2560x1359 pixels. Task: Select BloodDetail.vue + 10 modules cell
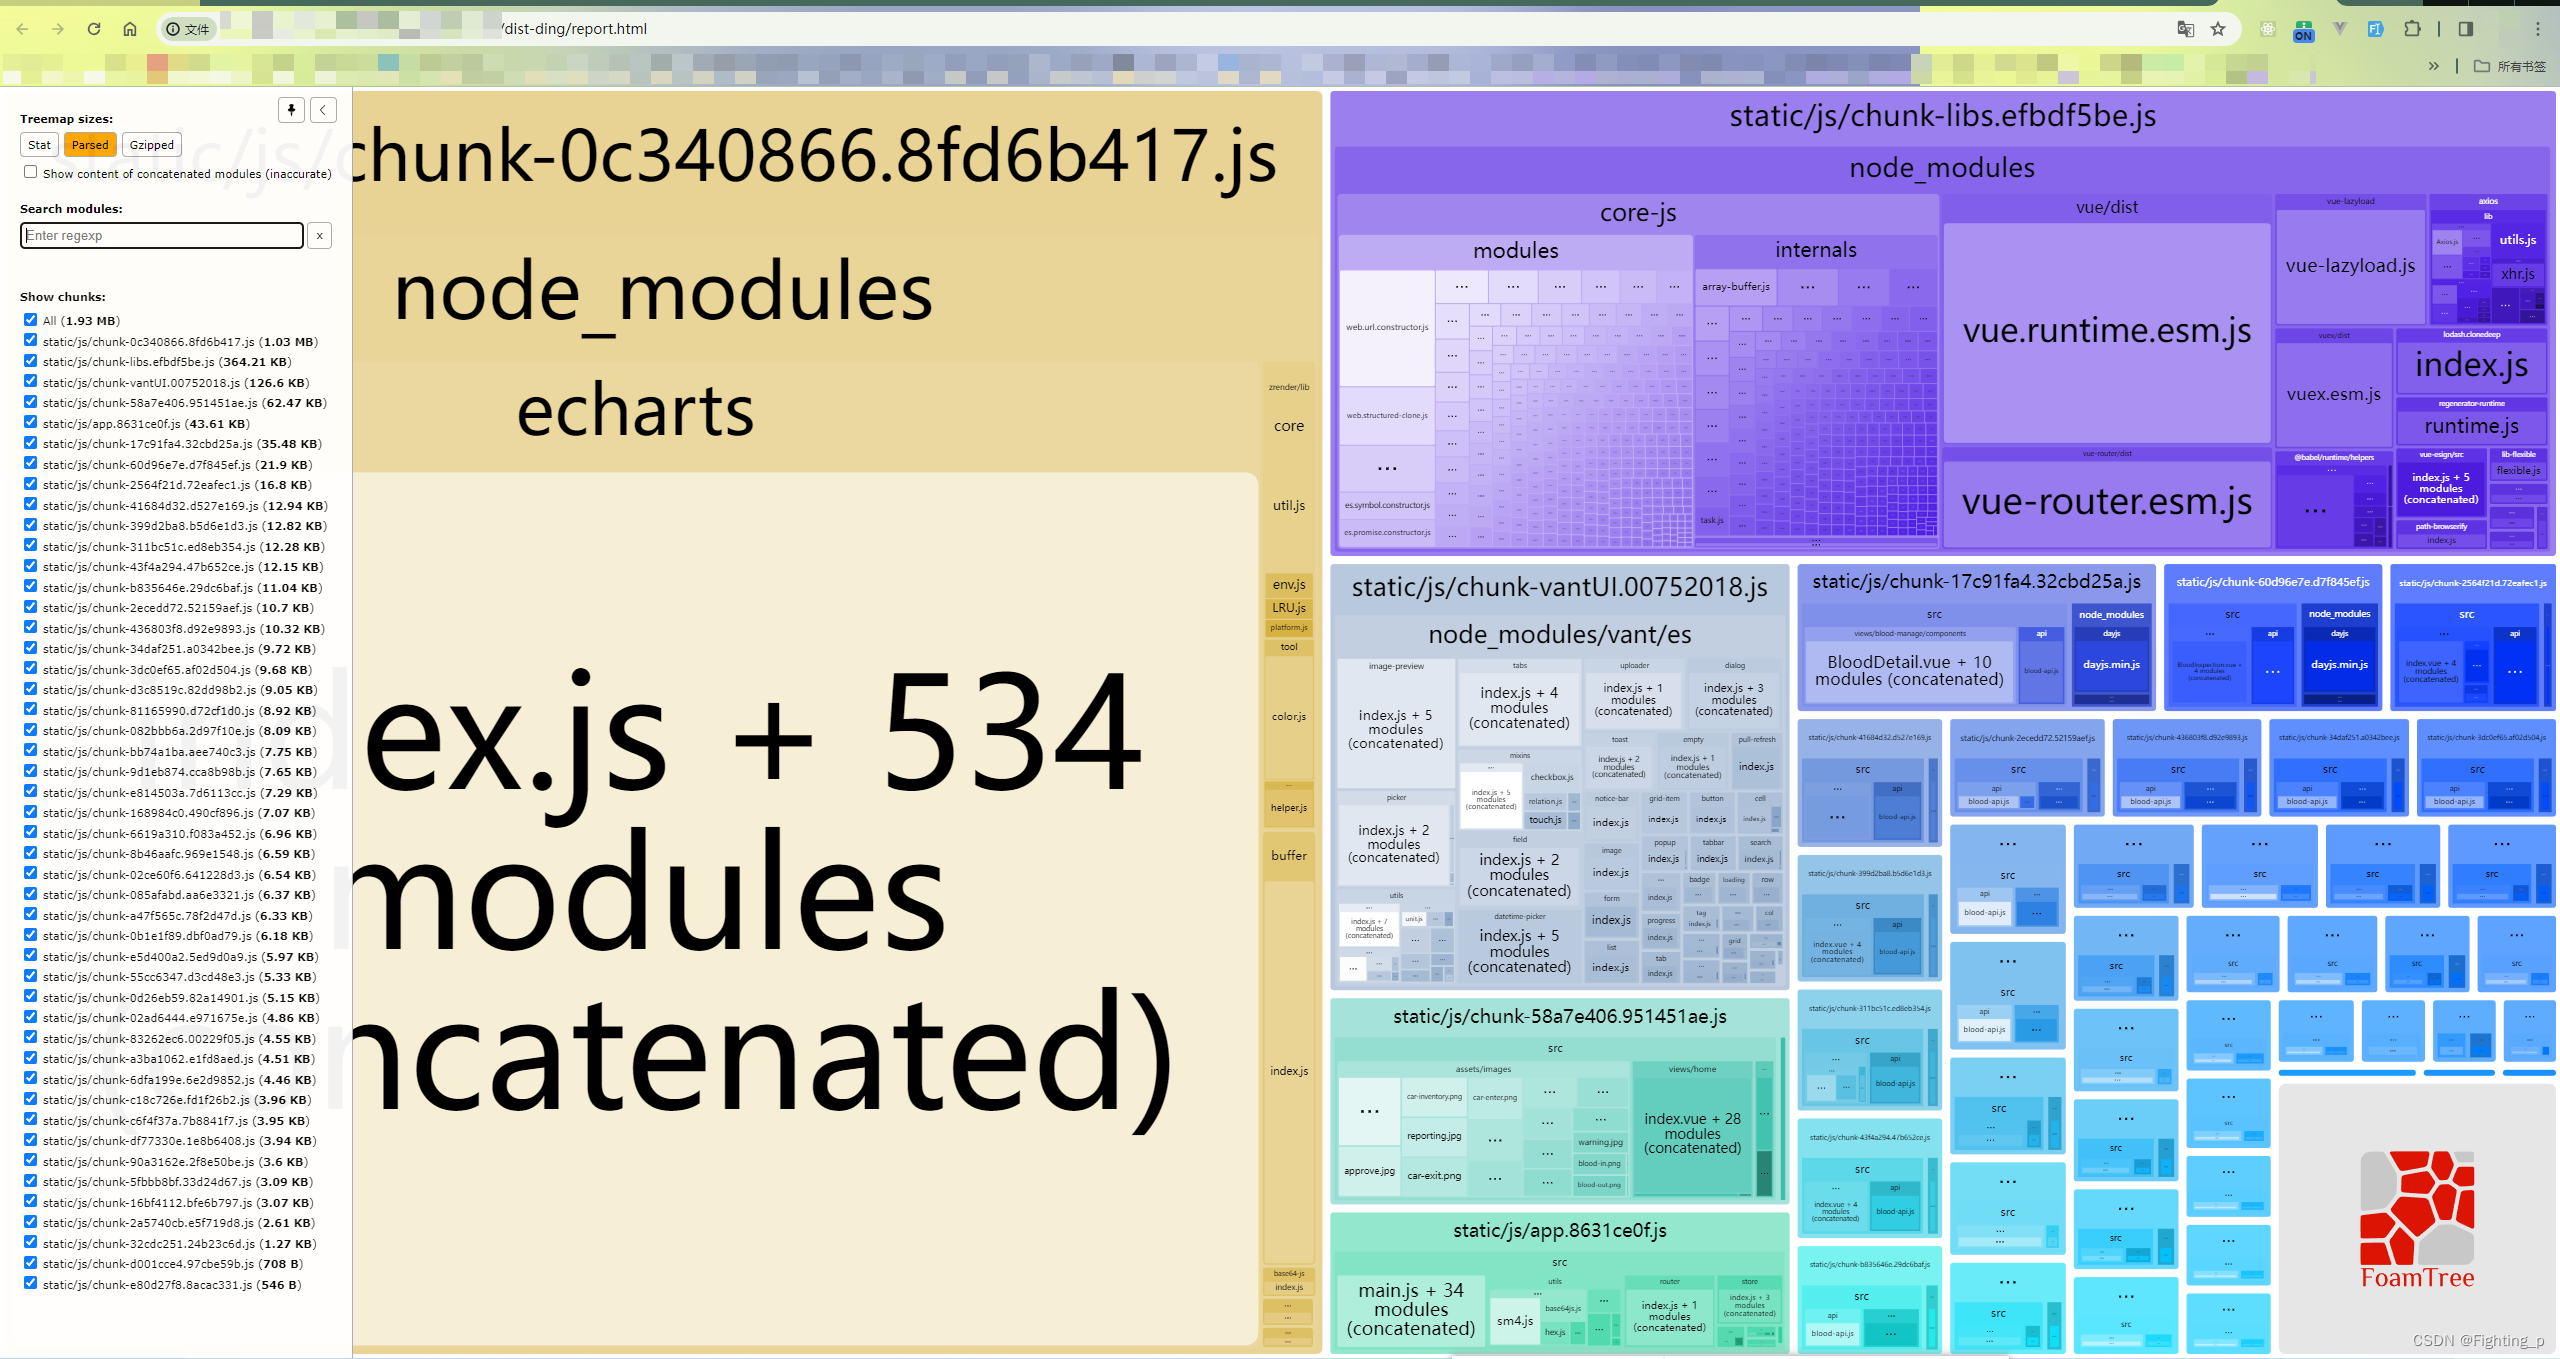click(1909, 670)
